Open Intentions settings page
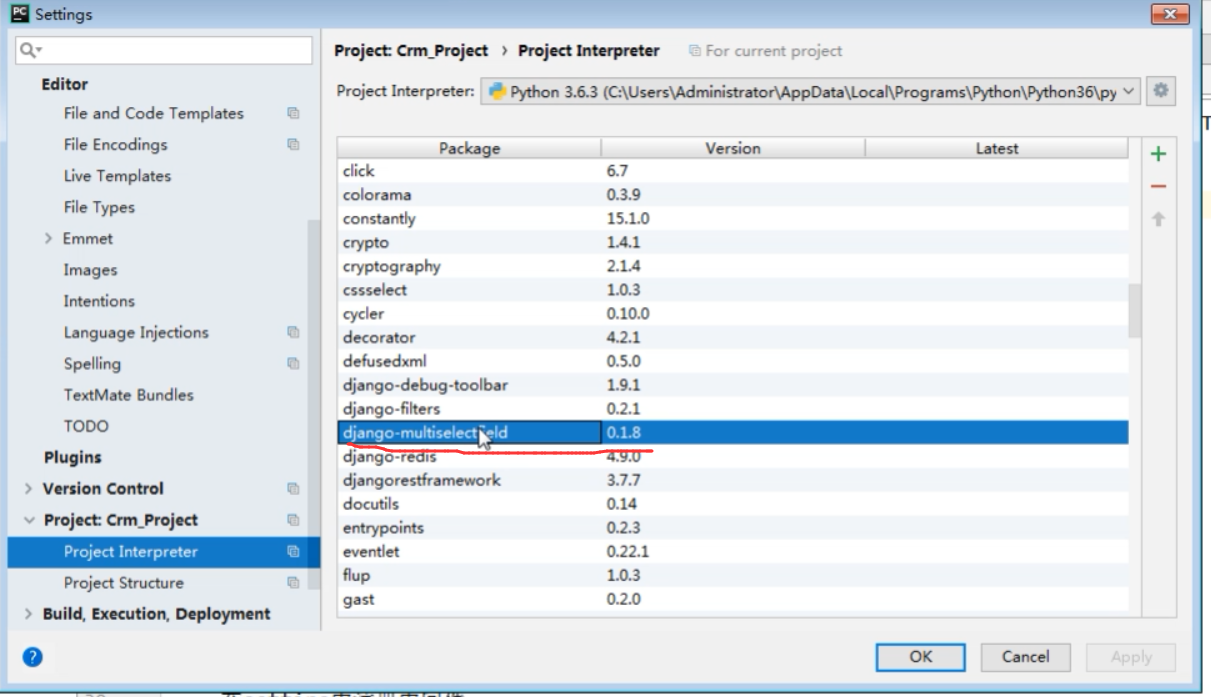Viewport: 1211px width, 697px height. pos(99,300)
